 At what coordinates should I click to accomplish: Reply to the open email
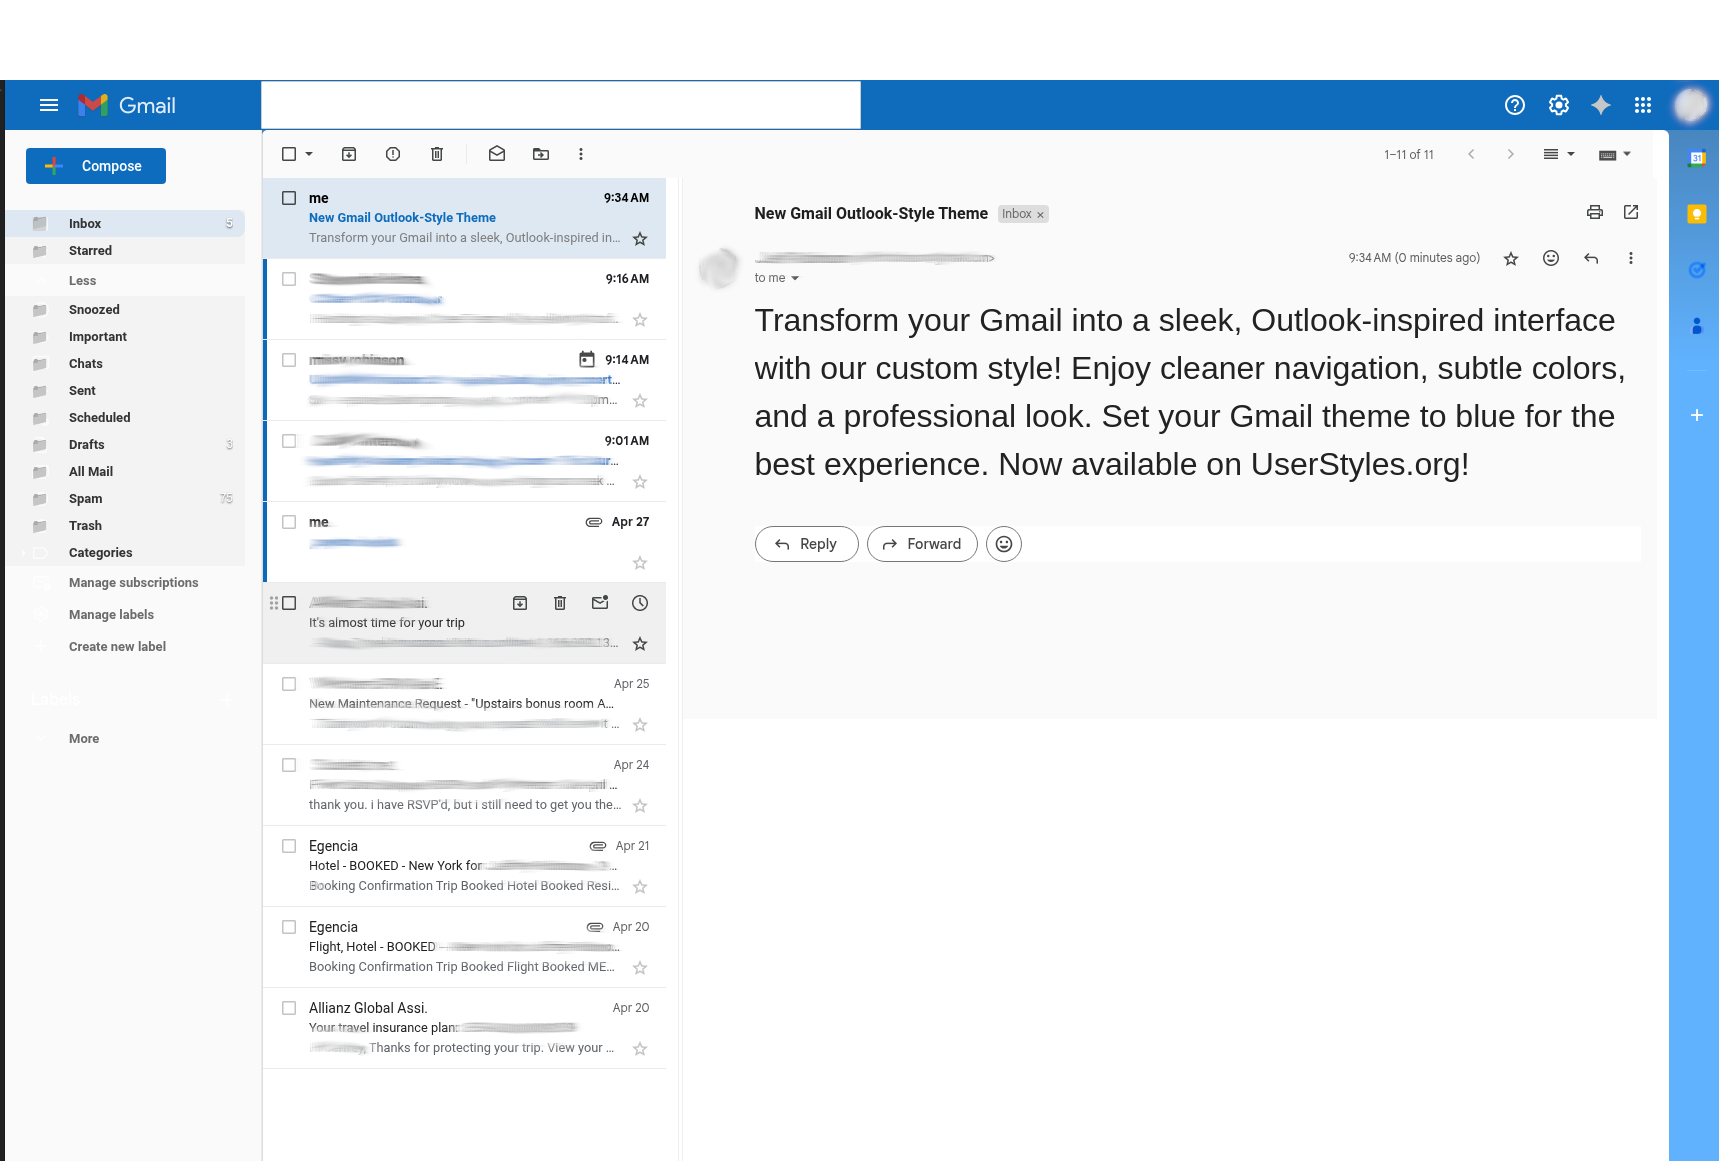(806, 543)
